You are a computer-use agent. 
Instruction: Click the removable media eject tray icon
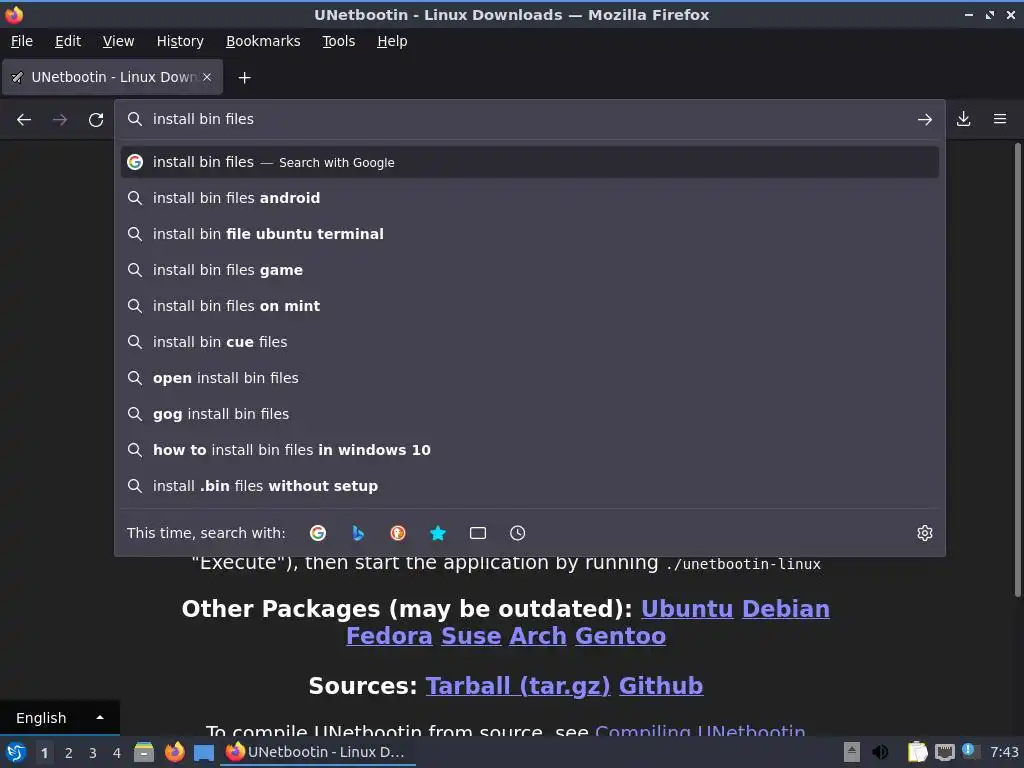click(x=852, y=752)
